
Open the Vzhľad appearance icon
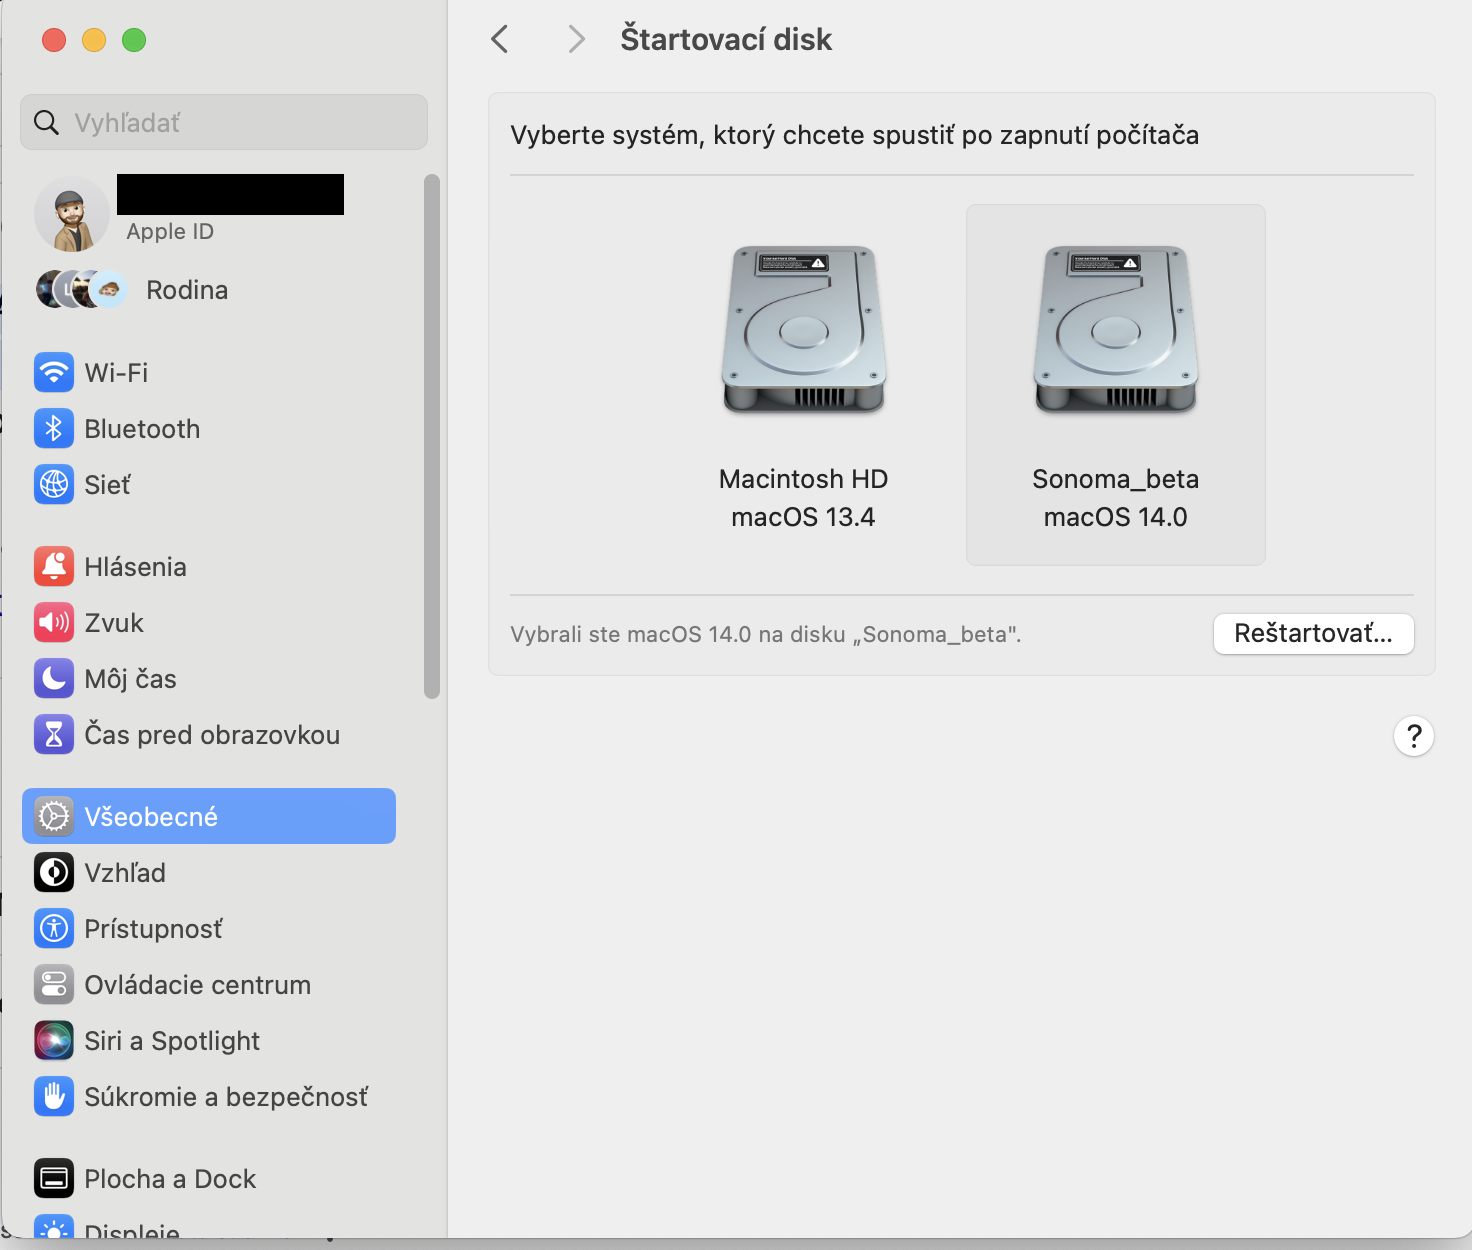click(x=54, y=873)
